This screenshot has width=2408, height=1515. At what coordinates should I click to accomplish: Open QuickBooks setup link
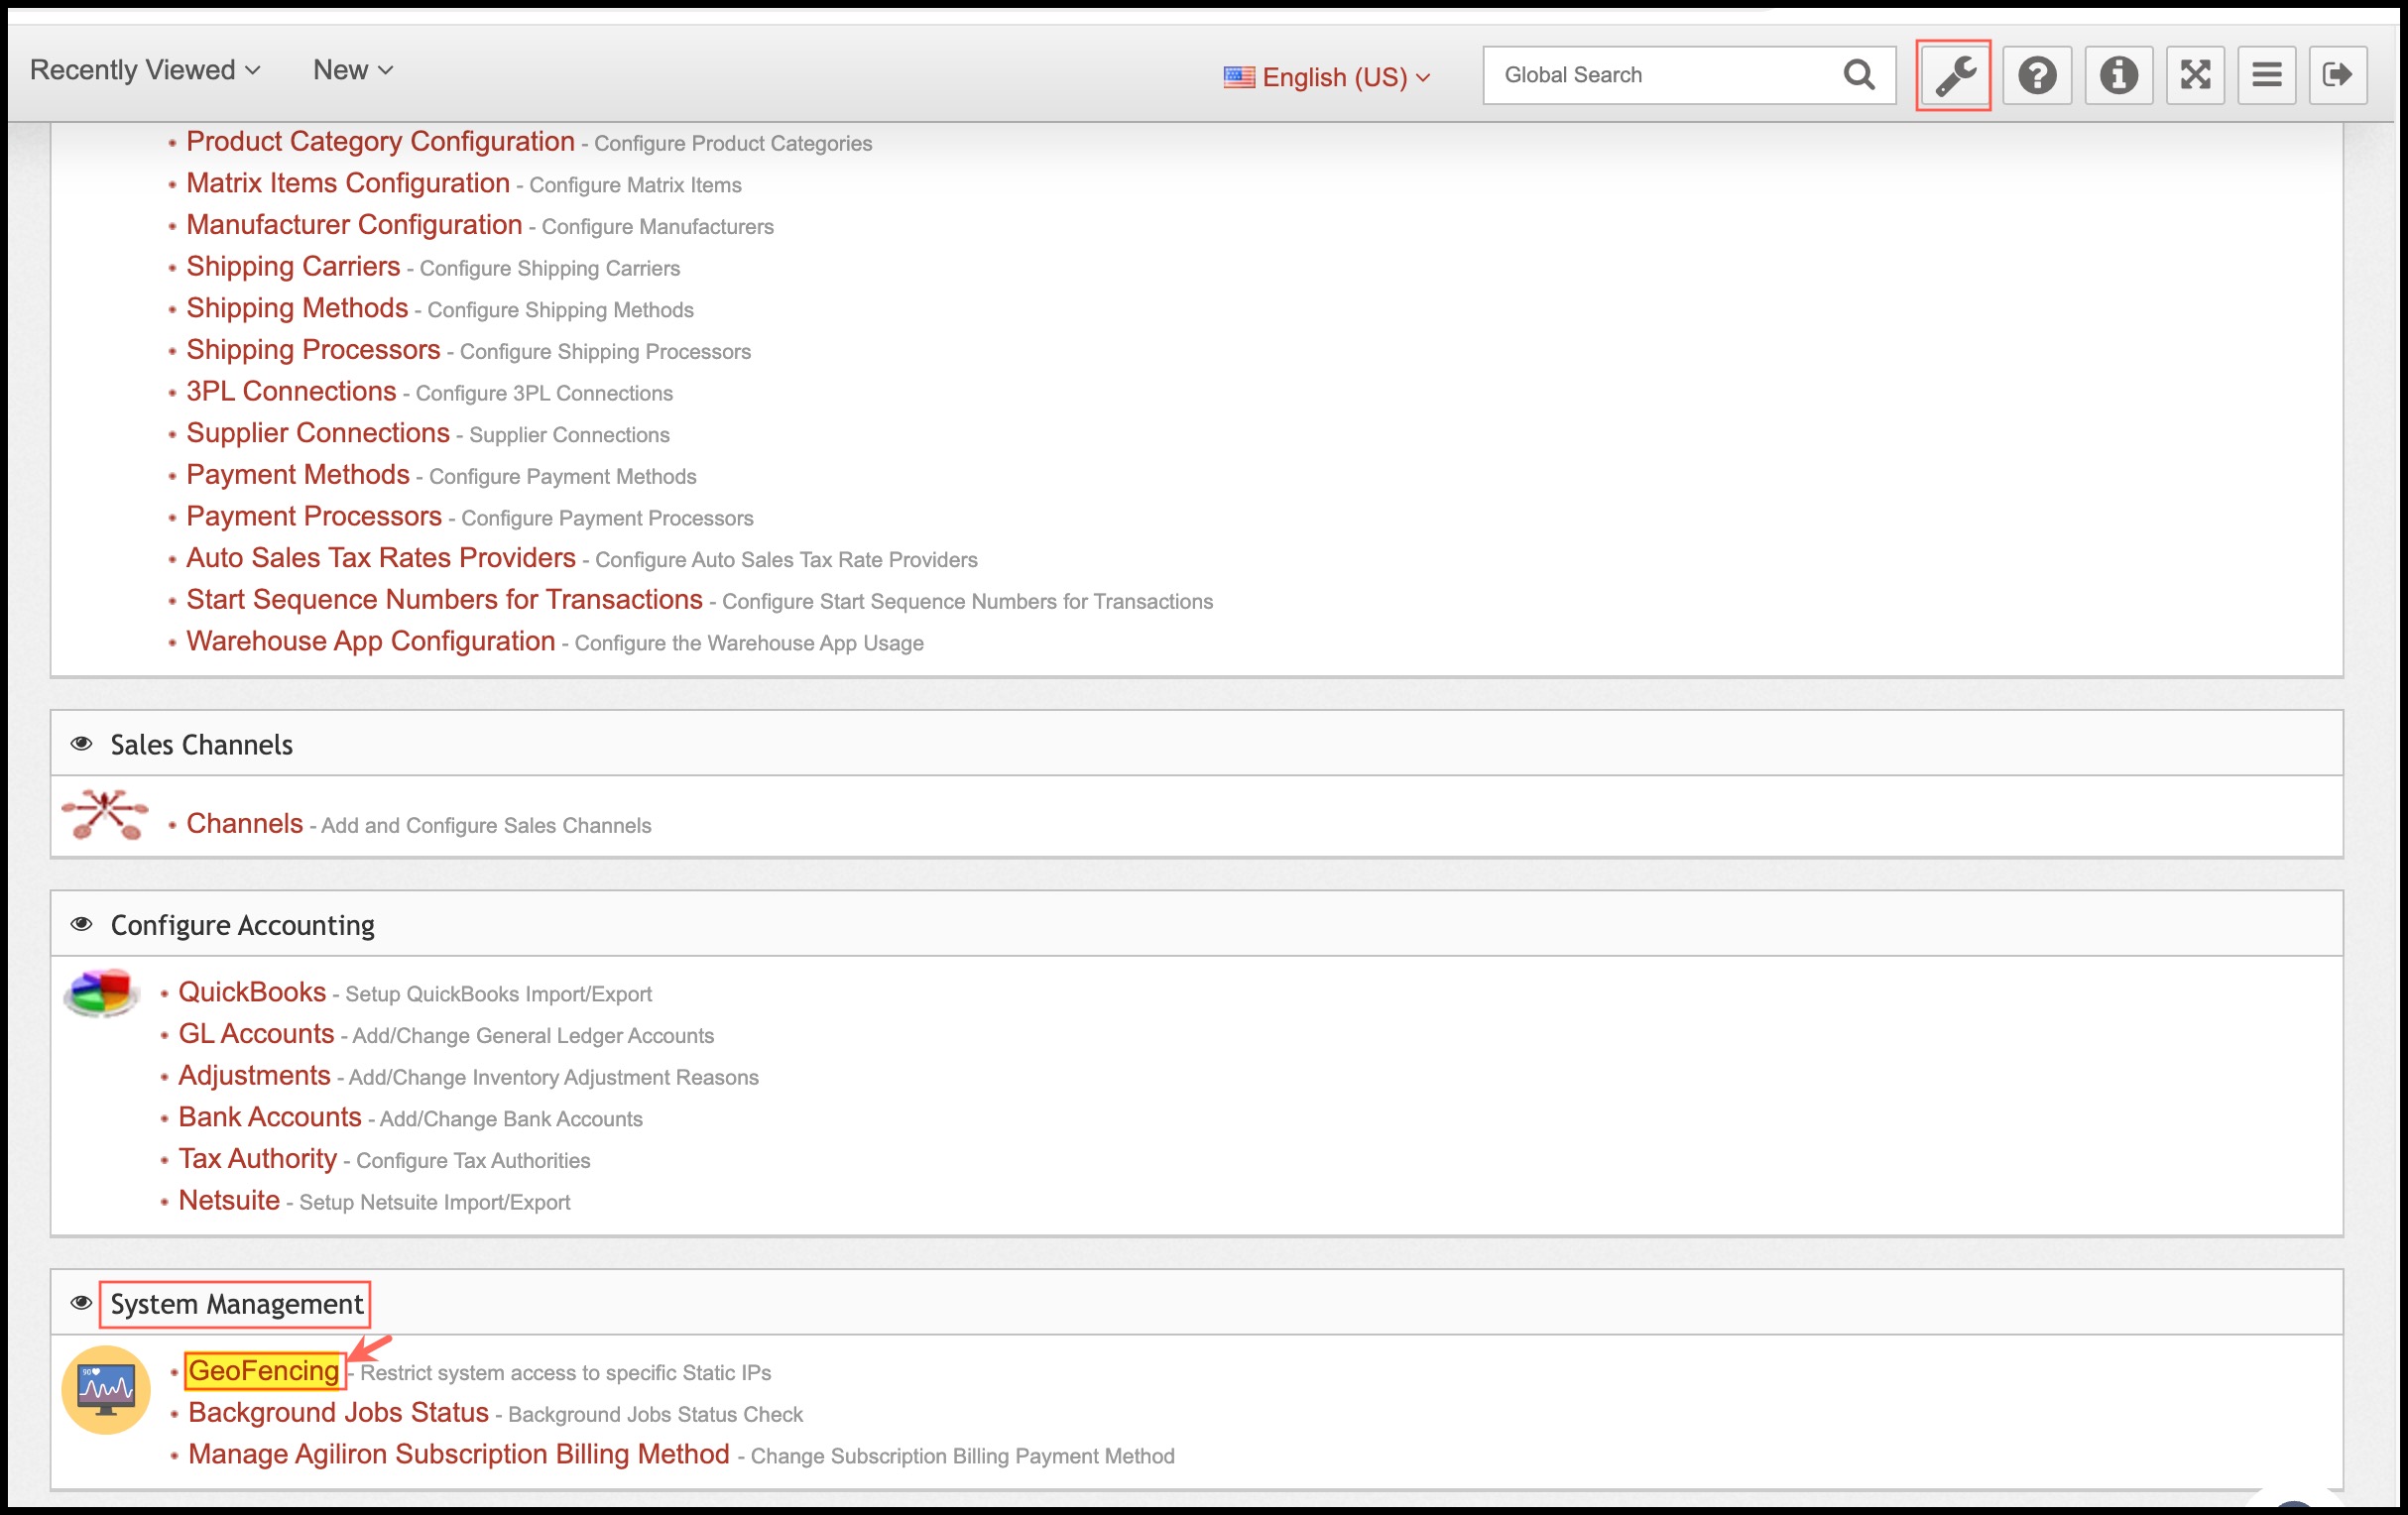pyautogui.click(x=252, y=992)
